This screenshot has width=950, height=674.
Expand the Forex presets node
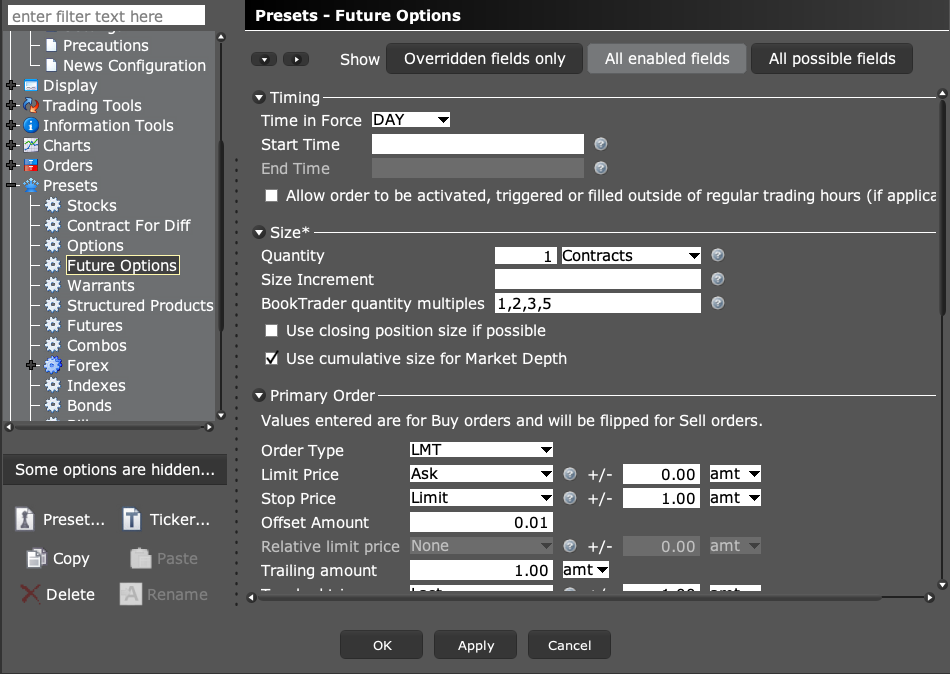[32, 365]
